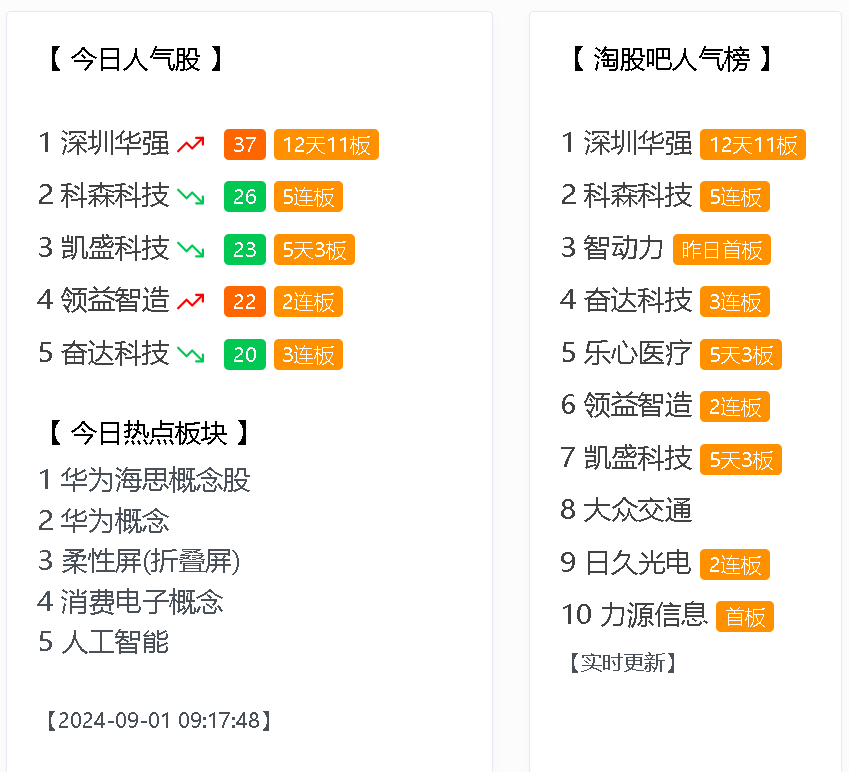Click the 昨日首板 tag next to 智动力
This screenshot has width=849, height=772.
pyautogui.click(x=722, y=250)
